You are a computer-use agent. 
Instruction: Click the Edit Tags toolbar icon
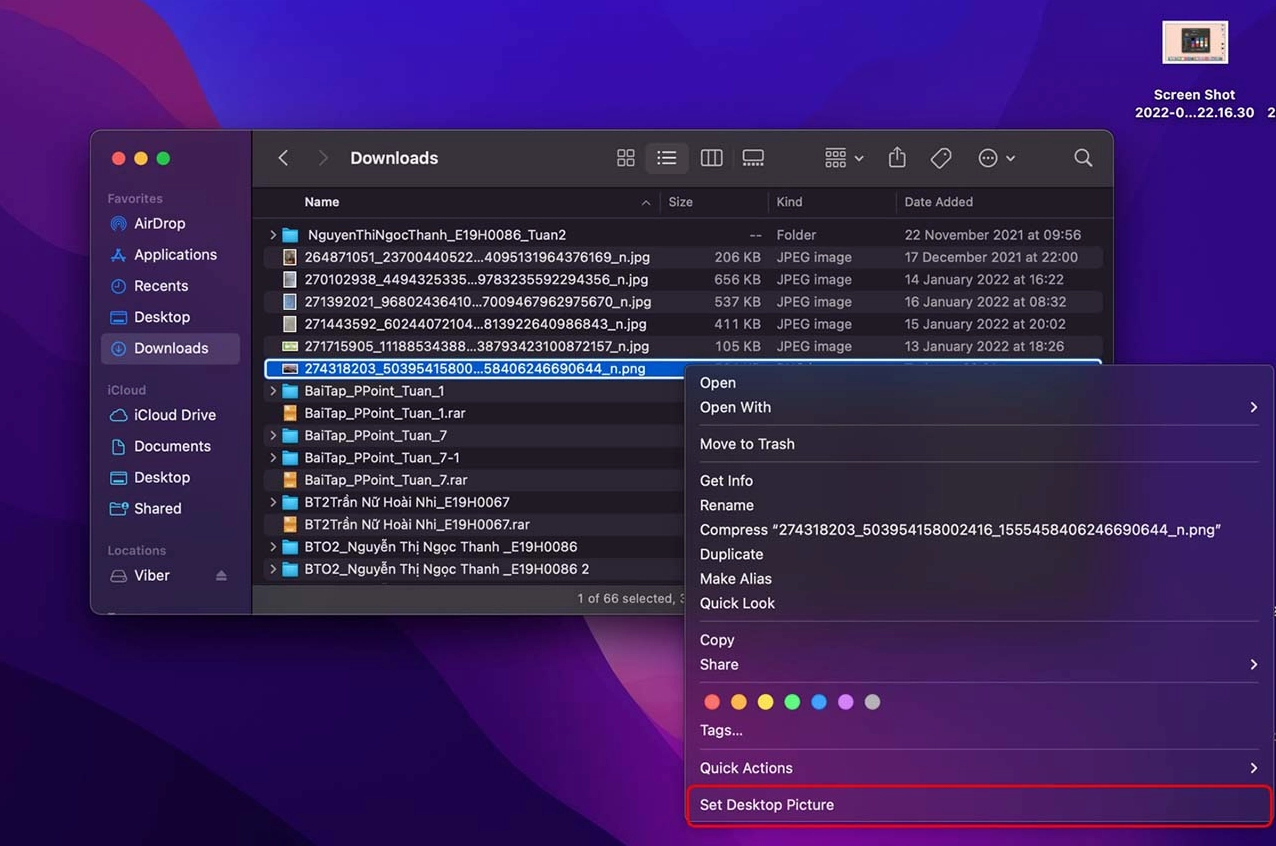coord(940,158)
